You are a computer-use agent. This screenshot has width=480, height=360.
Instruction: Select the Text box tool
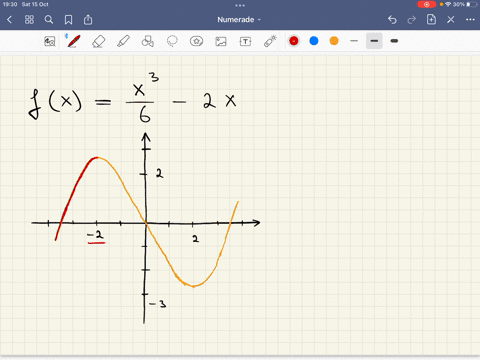click(245, 41)
